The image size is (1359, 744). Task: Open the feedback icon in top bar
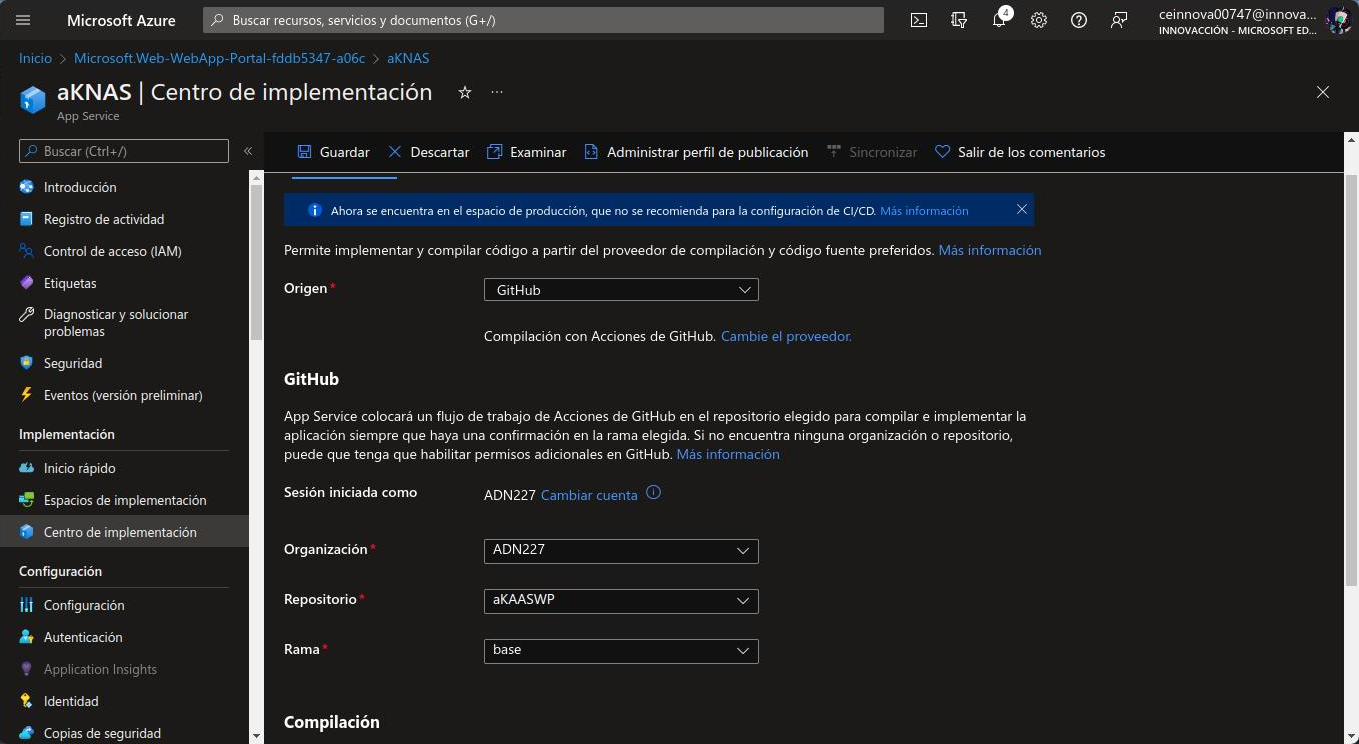(x=1119, y=20)
